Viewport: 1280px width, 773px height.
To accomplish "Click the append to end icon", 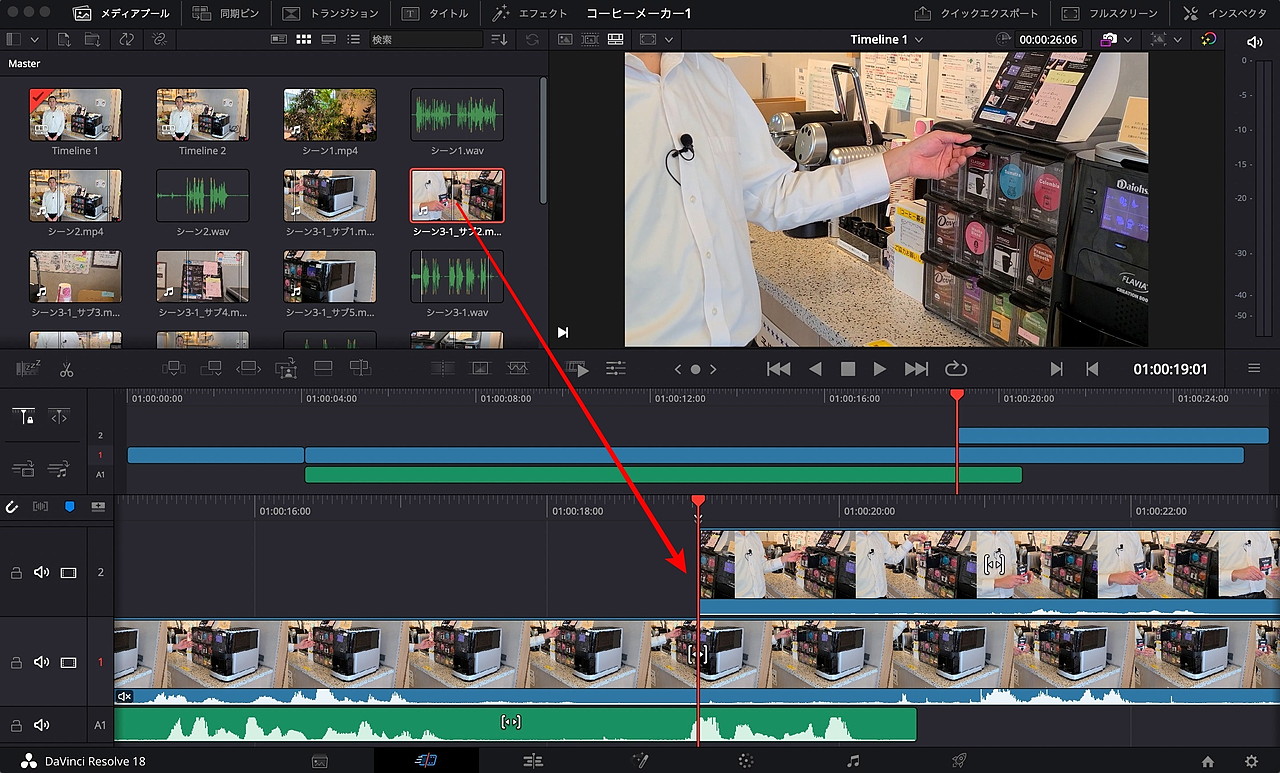I will pos(211,369).
